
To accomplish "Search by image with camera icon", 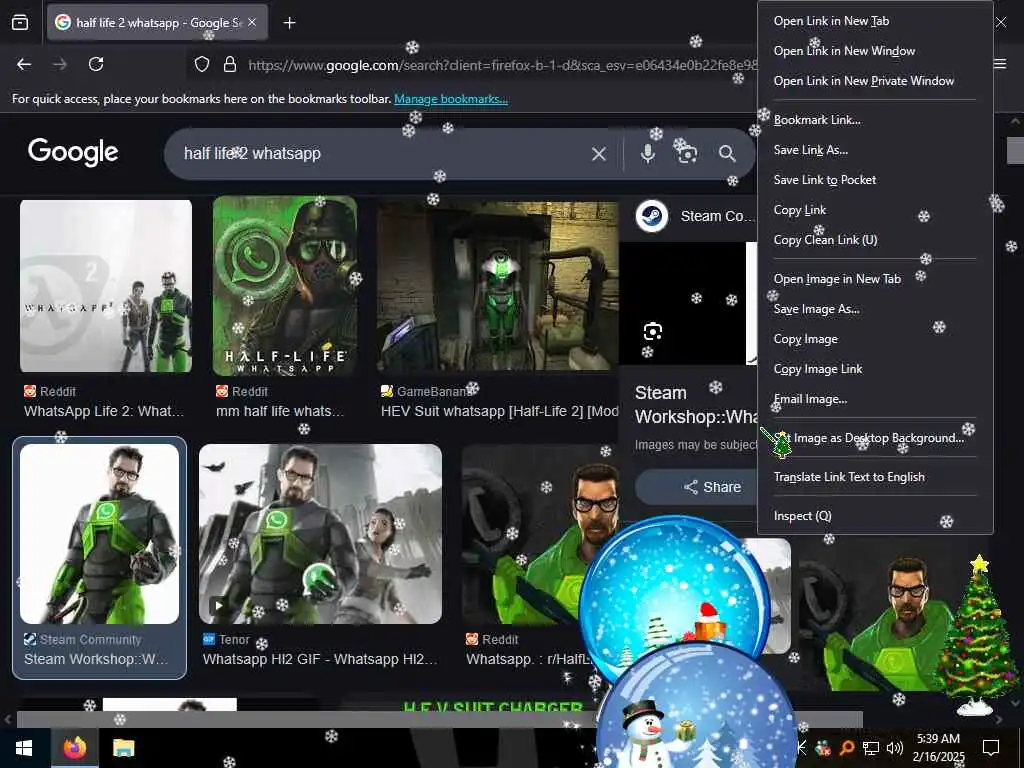I will click(x=686, y=153).
